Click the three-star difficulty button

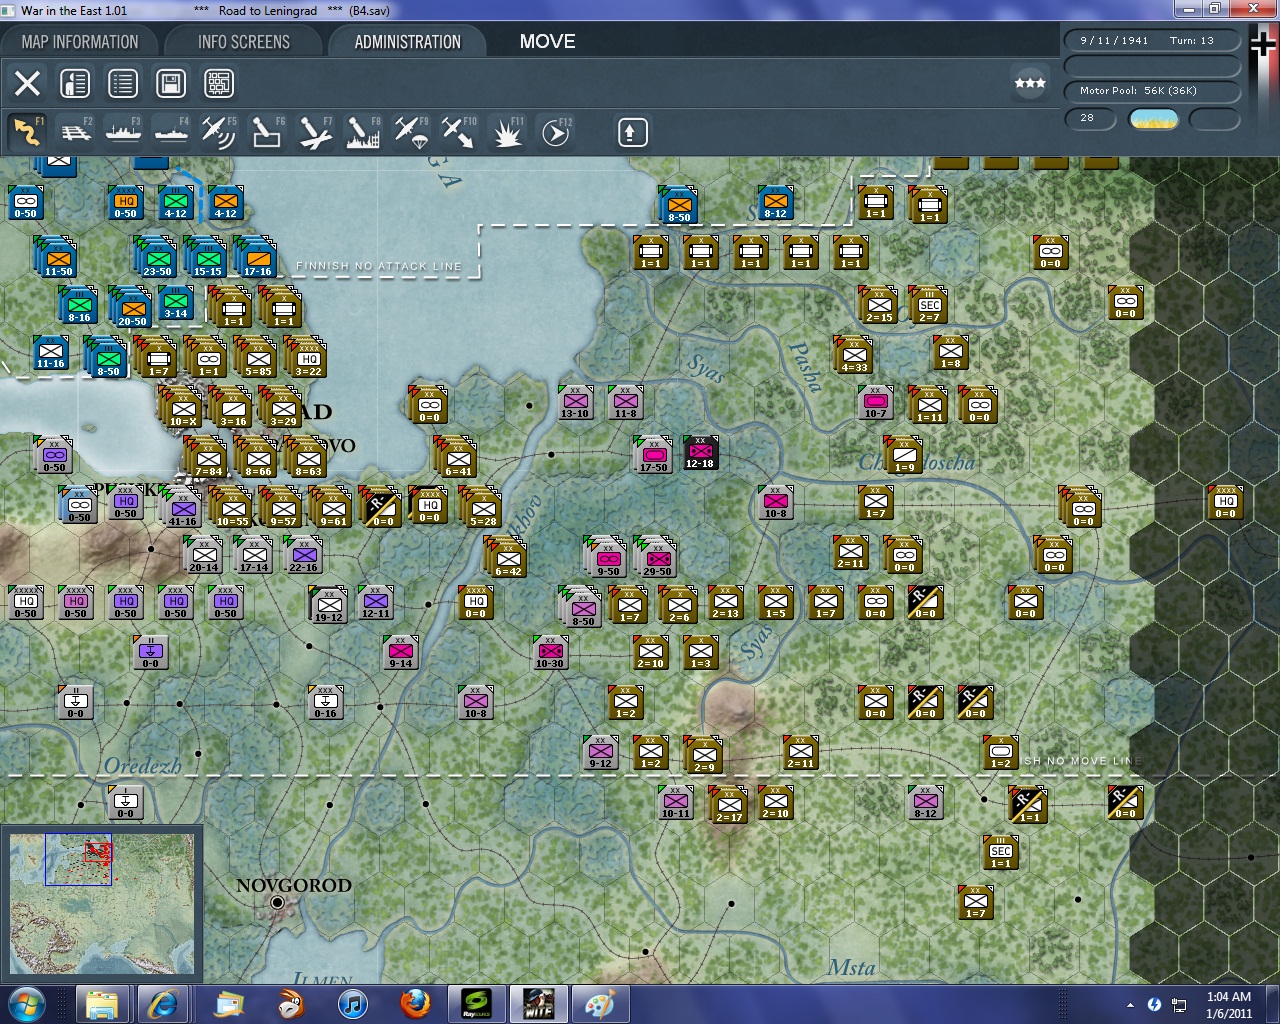point(1030,83)
